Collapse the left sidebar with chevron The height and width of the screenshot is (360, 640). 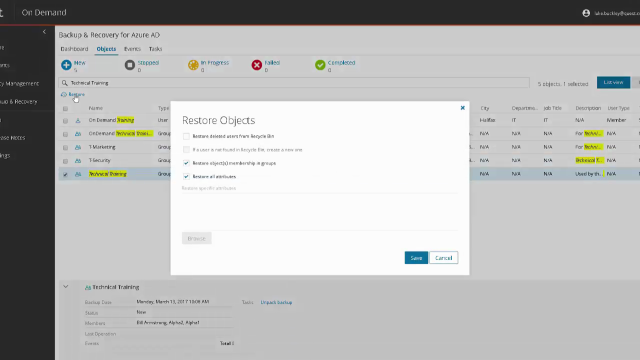pos(44,32)
